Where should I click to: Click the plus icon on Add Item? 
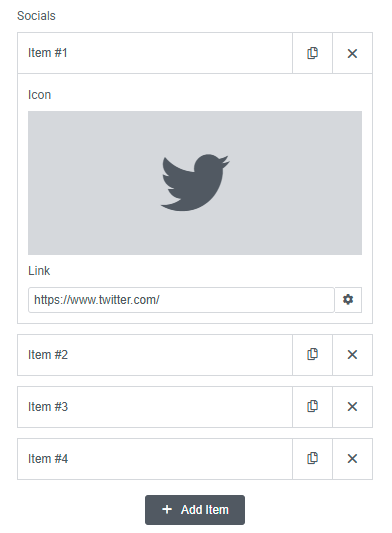point(167,510)
